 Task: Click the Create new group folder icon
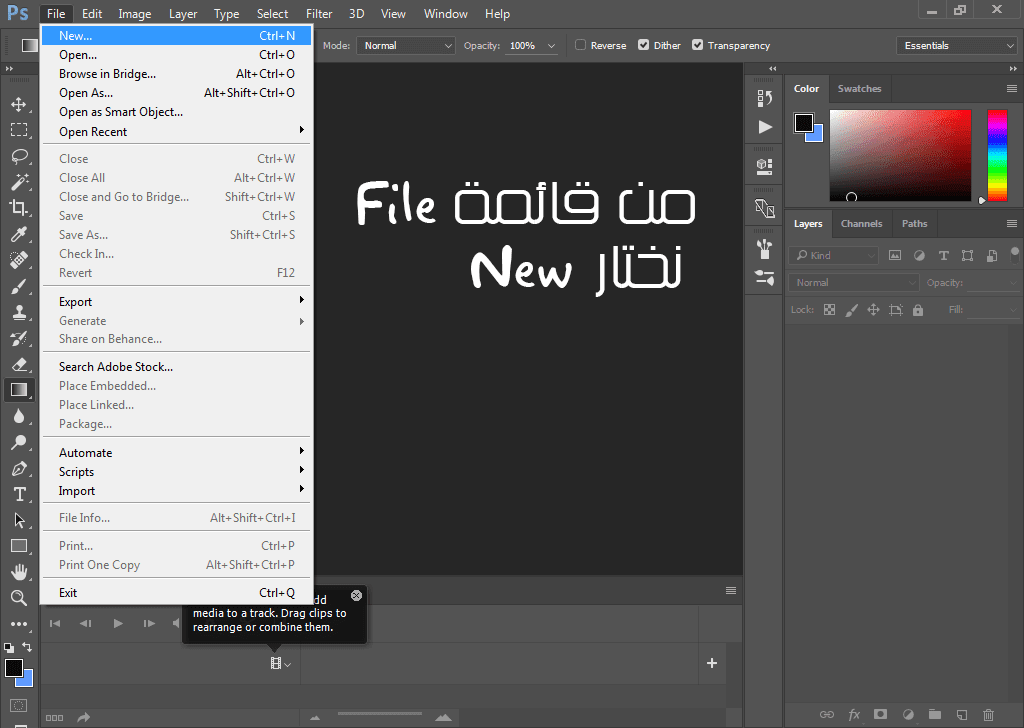(x=935, y=714)
